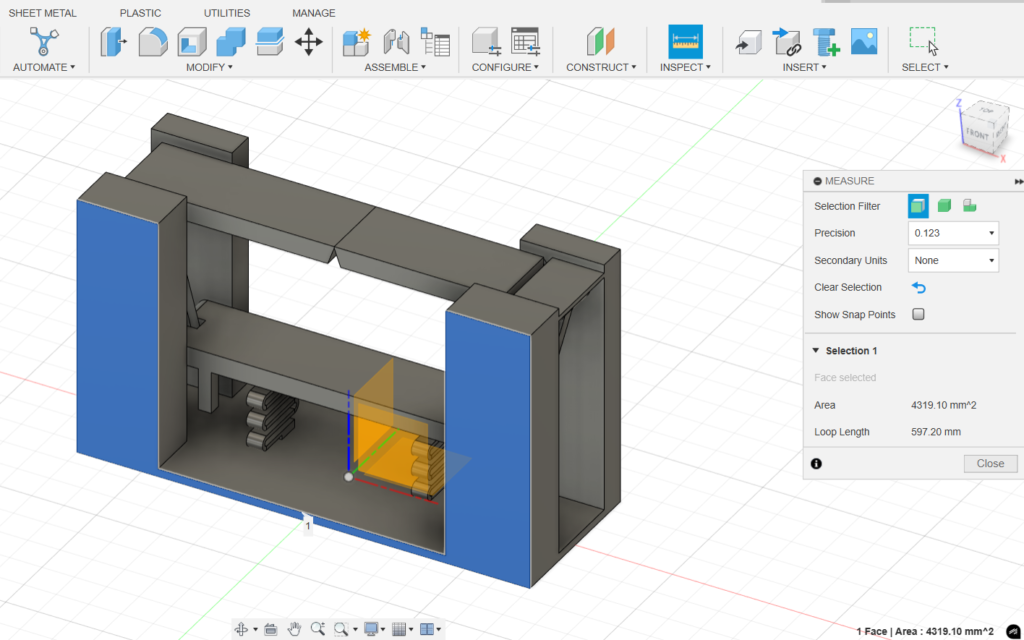This screenshot has height=640, width=1024.
Task: Click the Grid and Snaps icon
Action: pos(399,629)
